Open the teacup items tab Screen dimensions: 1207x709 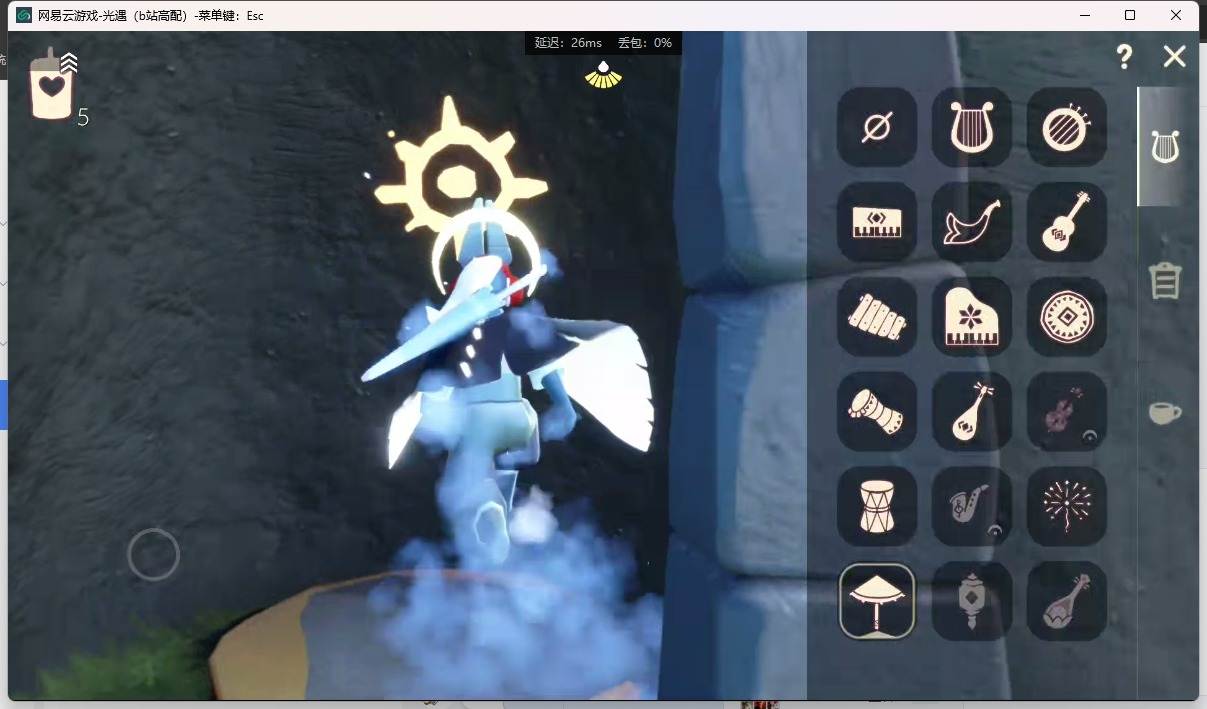click(1165, 412)
